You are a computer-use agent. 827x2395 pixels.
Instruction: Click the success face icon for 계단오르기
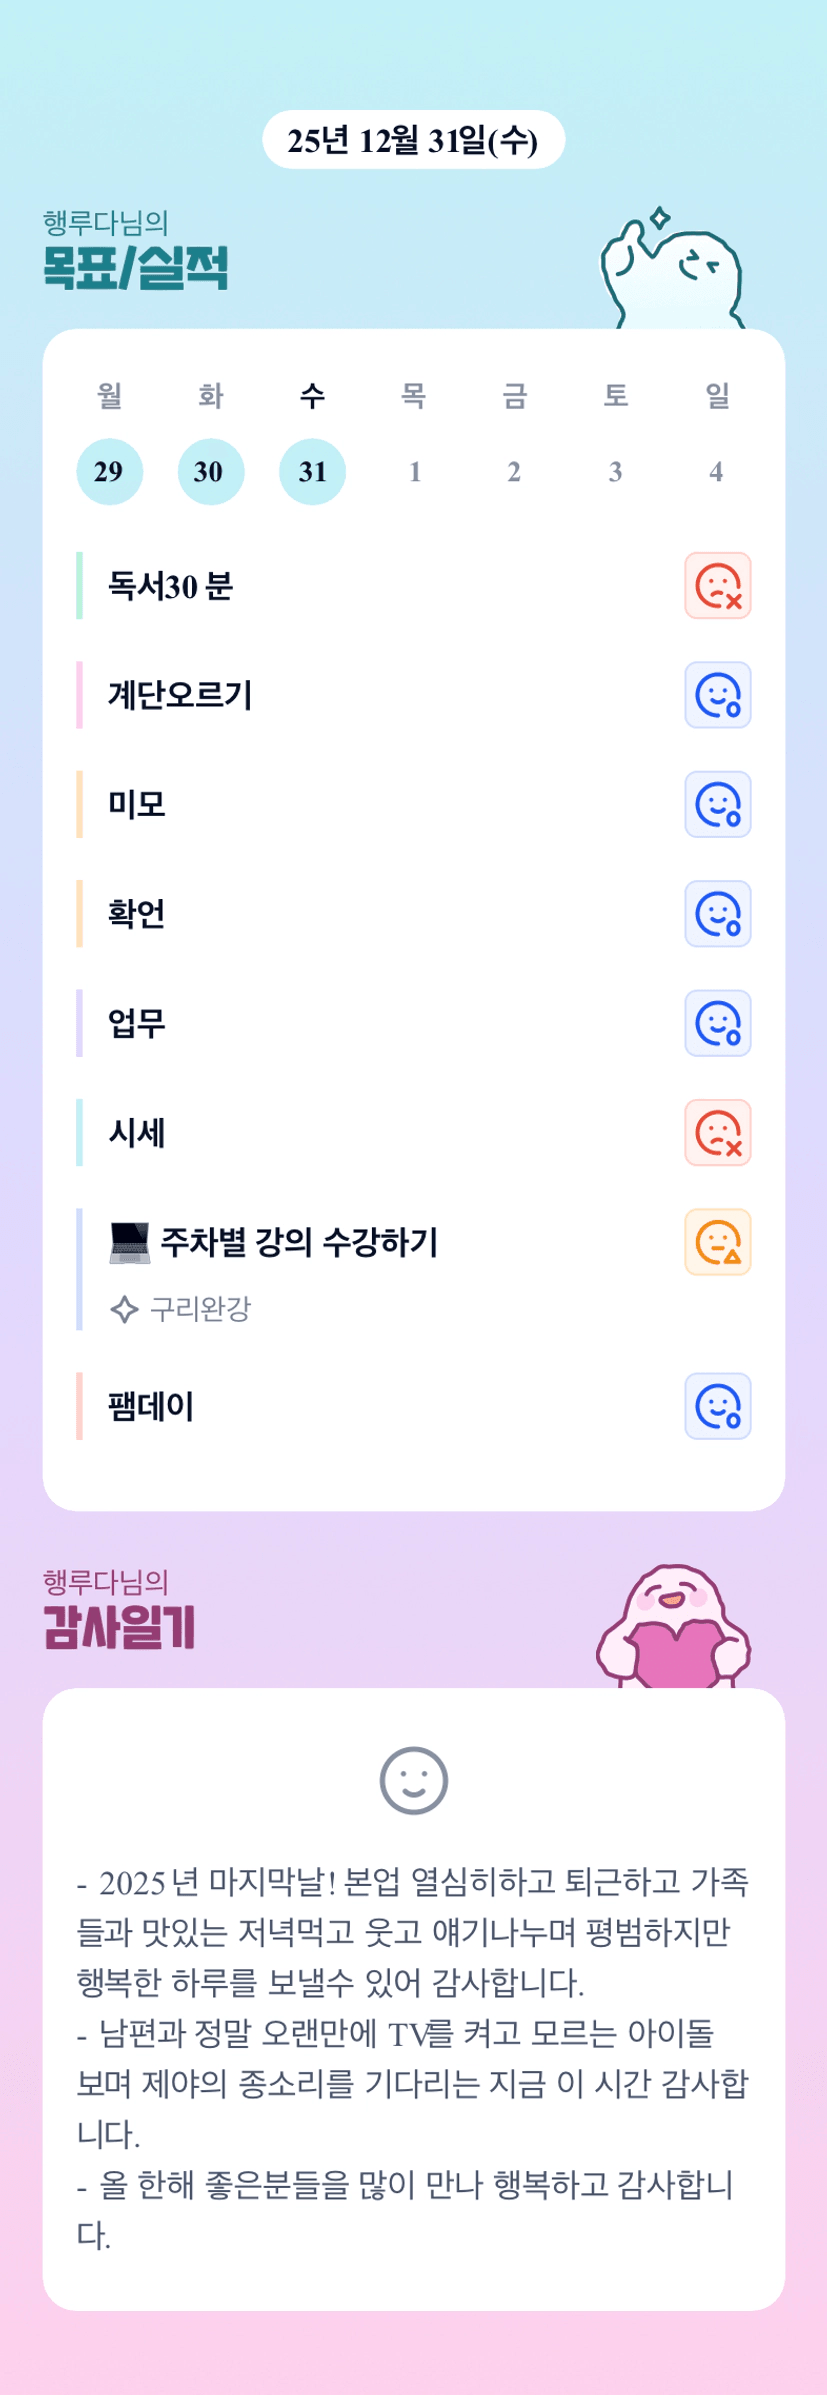click(x=717, y=695)
